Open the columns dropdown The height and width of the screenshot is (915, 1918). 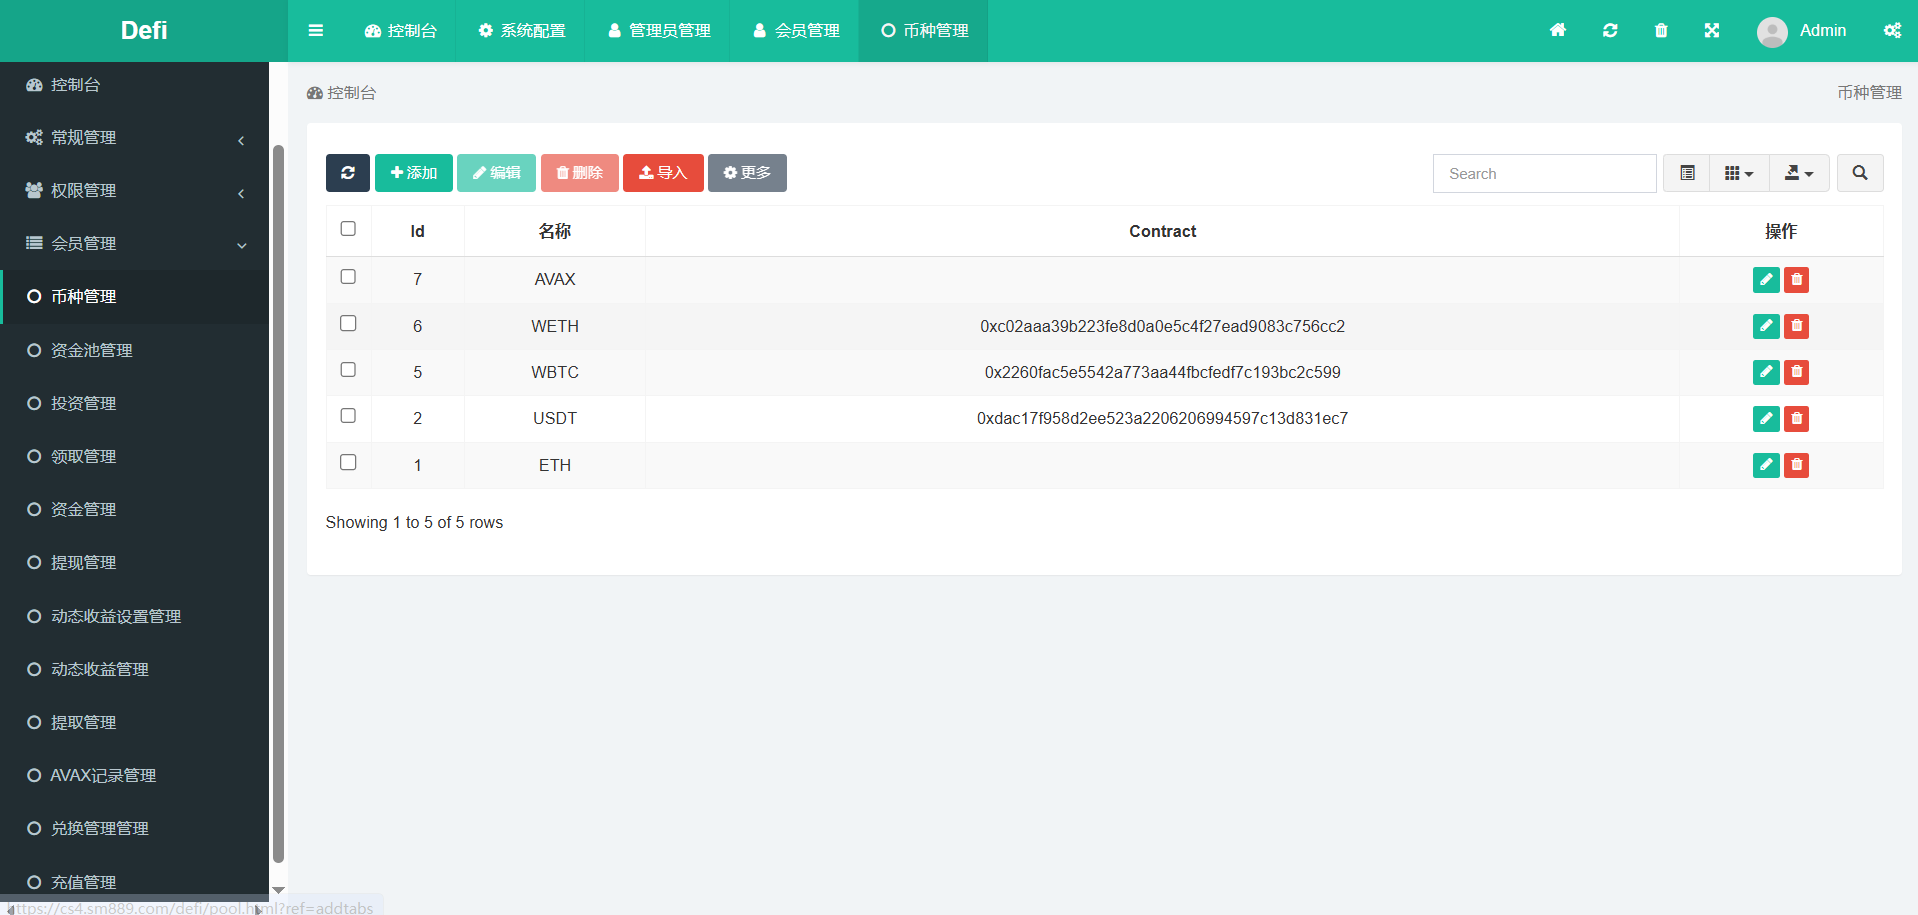1738,173
